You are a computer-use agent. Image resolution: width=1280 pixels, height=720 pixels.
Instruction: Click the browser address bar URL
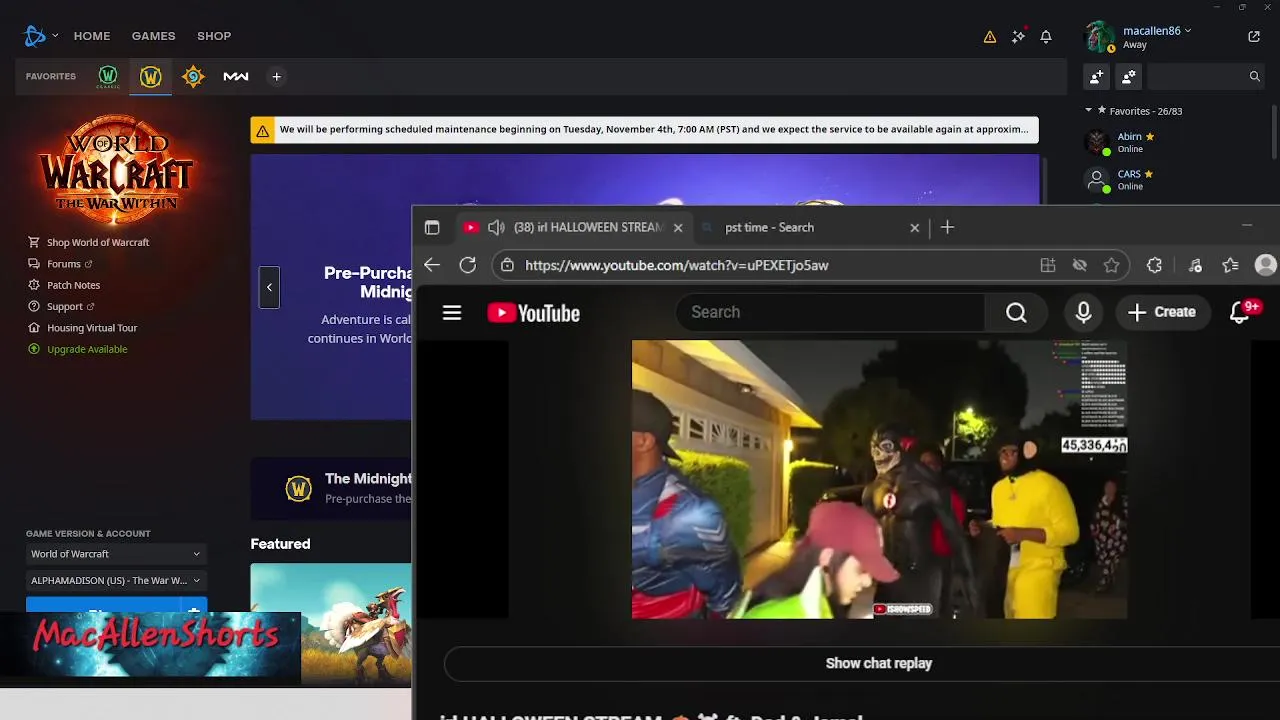click(677, 265)
